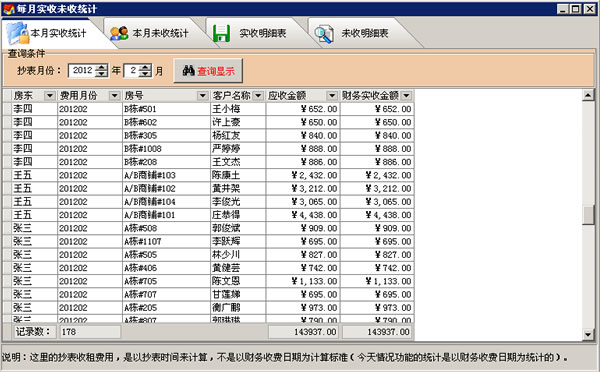Image resolution: width=600 pixels, height=372 pixels.
Task: Click the people icon on 本月未收统计 tab
Action: (x=119, y=33)
